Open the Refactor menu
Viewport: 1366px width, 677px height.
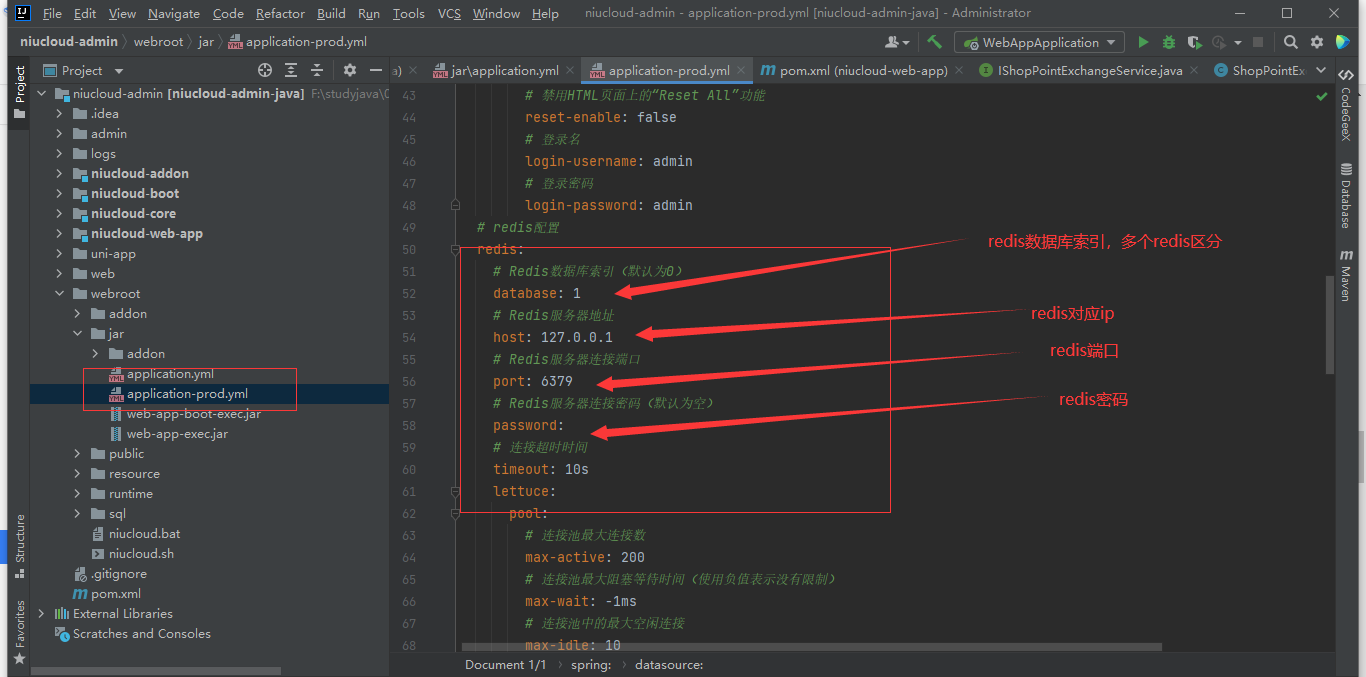point(280,14)
